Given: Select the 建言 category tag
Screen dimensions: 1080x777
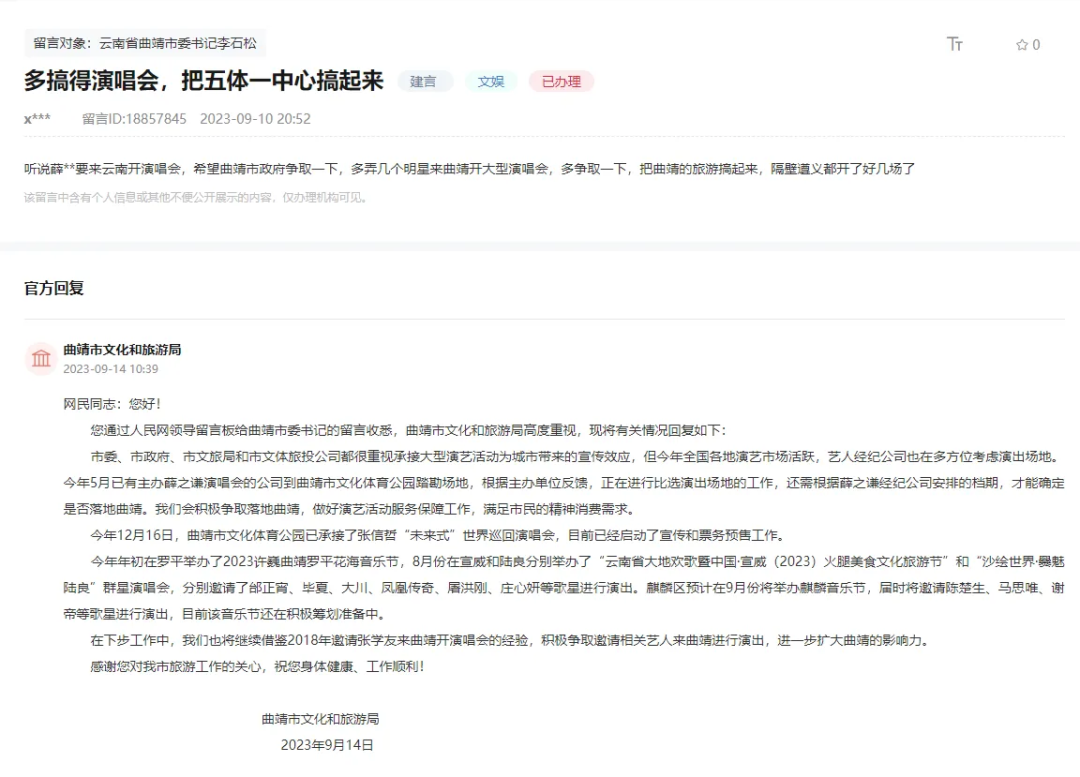Looking at the screenshot, I should (x=425, y=82).
